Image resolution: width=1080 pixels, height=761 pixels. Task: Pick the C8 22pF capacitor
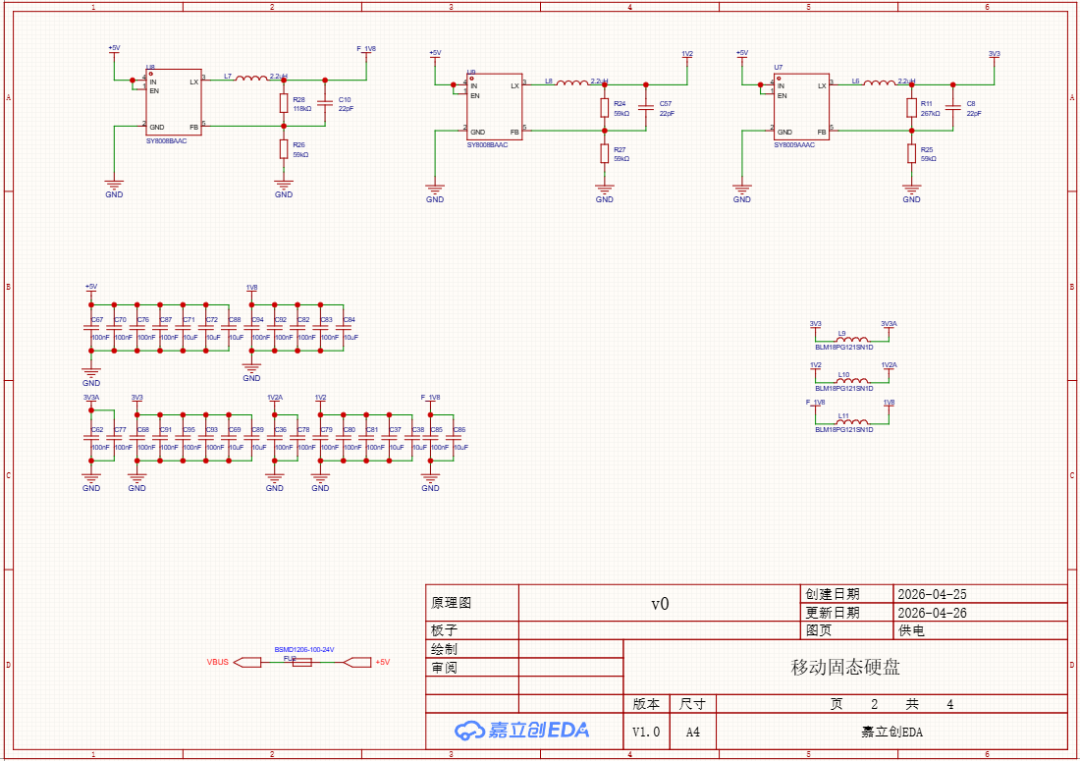[953, 108]
